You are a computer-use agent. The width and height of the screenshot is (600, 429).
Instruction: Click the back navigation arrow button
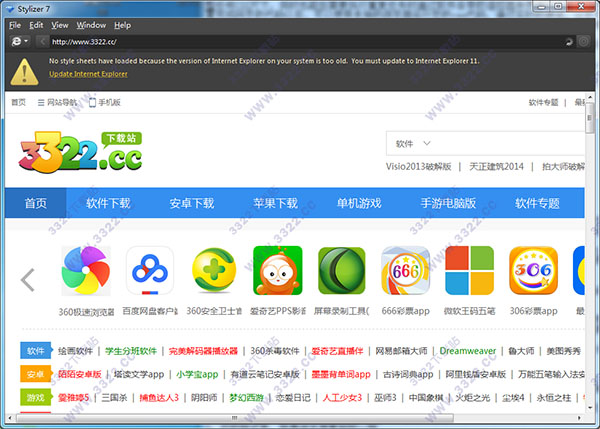(x=42, y=41)
